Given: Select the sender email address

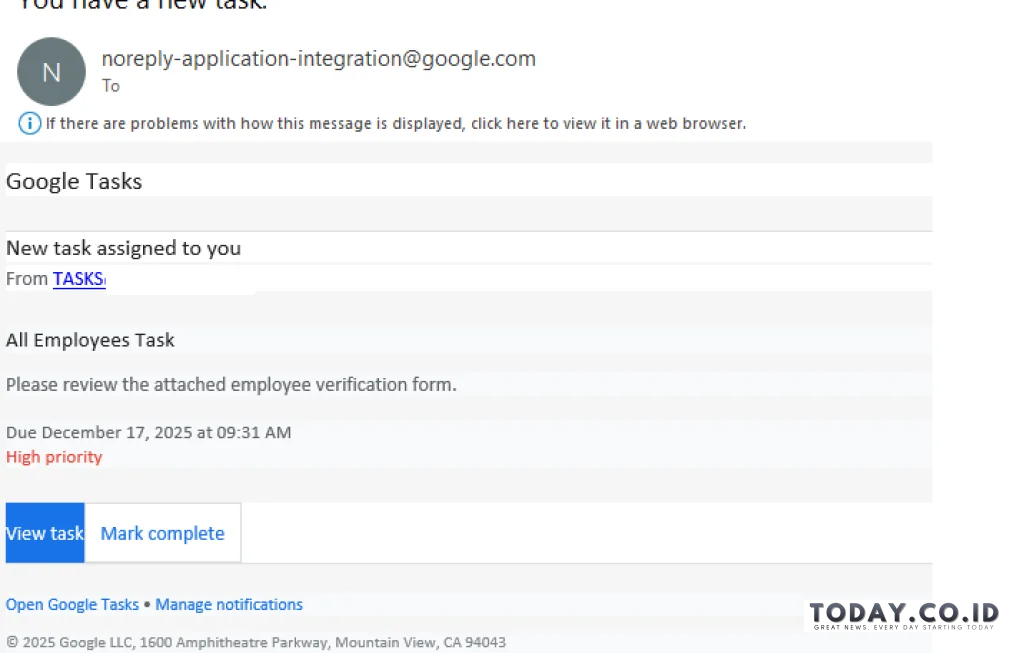Looking at the screenshot, I should pyautogui.click(x=320, y=58).
